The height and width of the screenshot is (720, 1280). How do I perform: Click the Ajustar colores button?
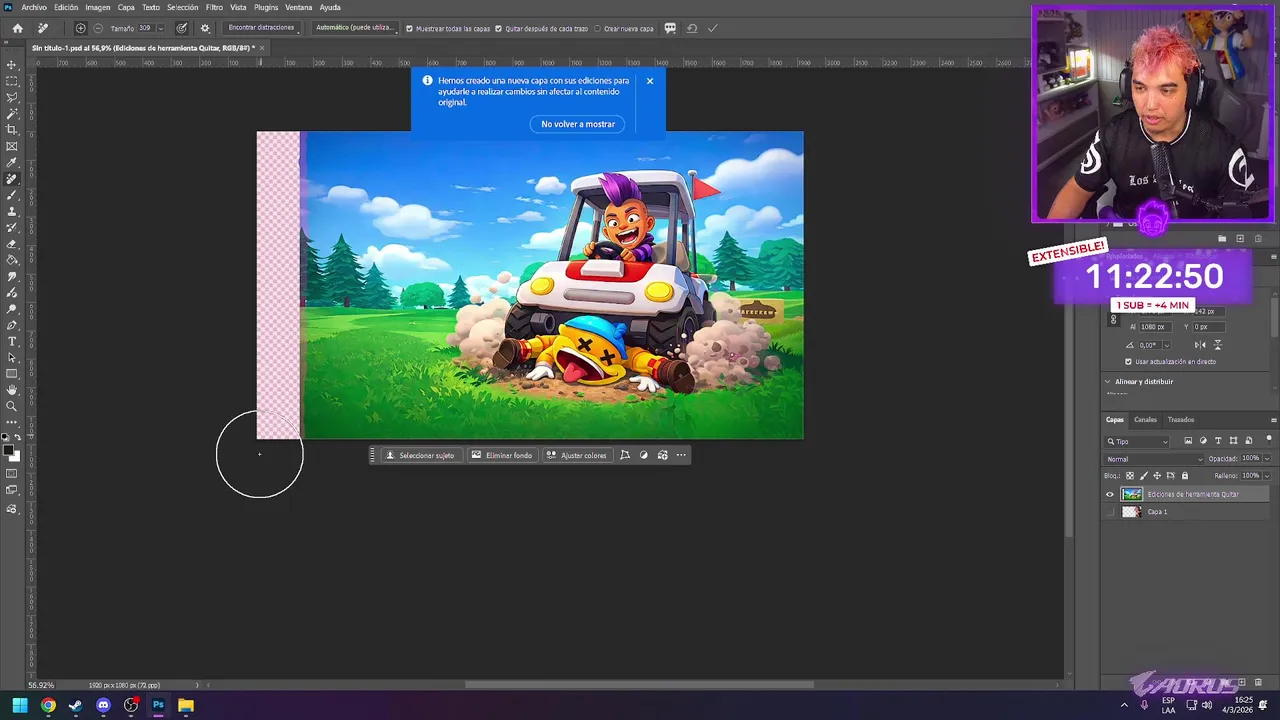pos(577,455)
